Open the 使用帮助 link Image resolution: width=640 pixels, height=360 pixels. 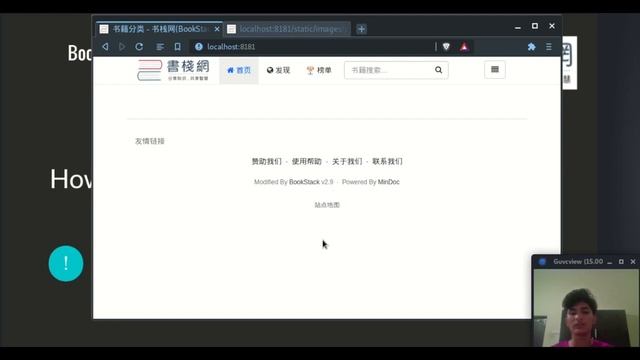[x=307, y=162]
